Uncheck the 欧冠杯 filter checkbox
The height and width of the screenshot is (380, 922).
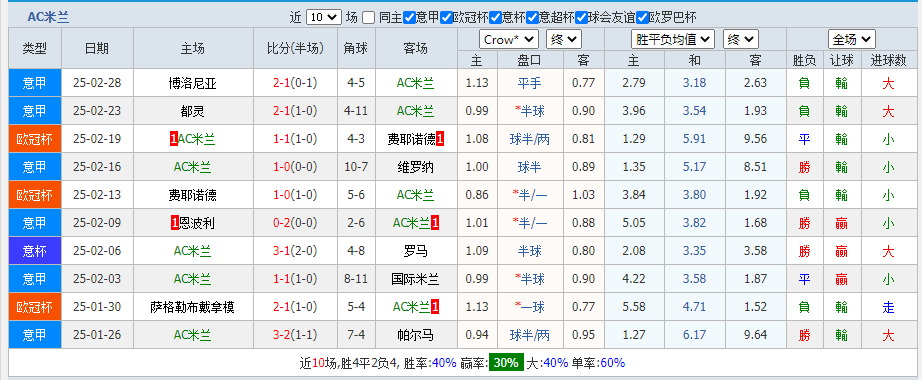click(446, 18)
